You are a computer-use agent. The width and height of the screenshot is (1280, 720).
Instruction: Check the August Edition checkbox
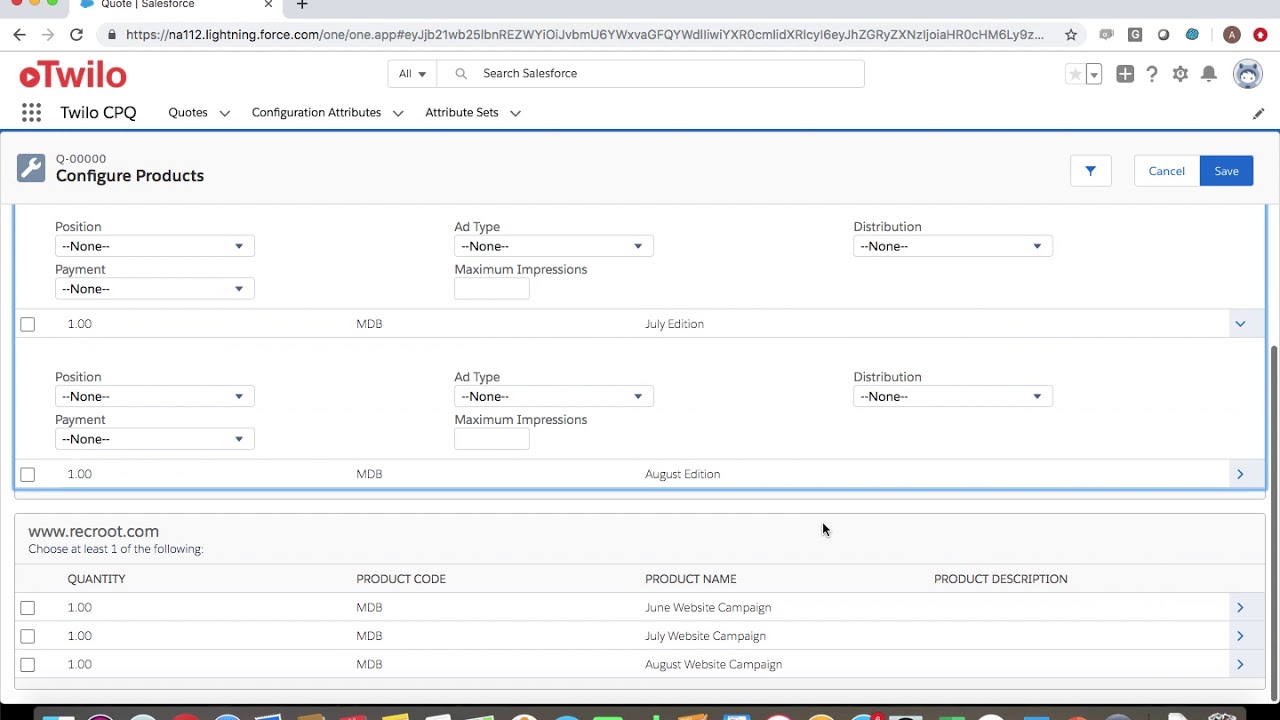(x=28, y=475)
